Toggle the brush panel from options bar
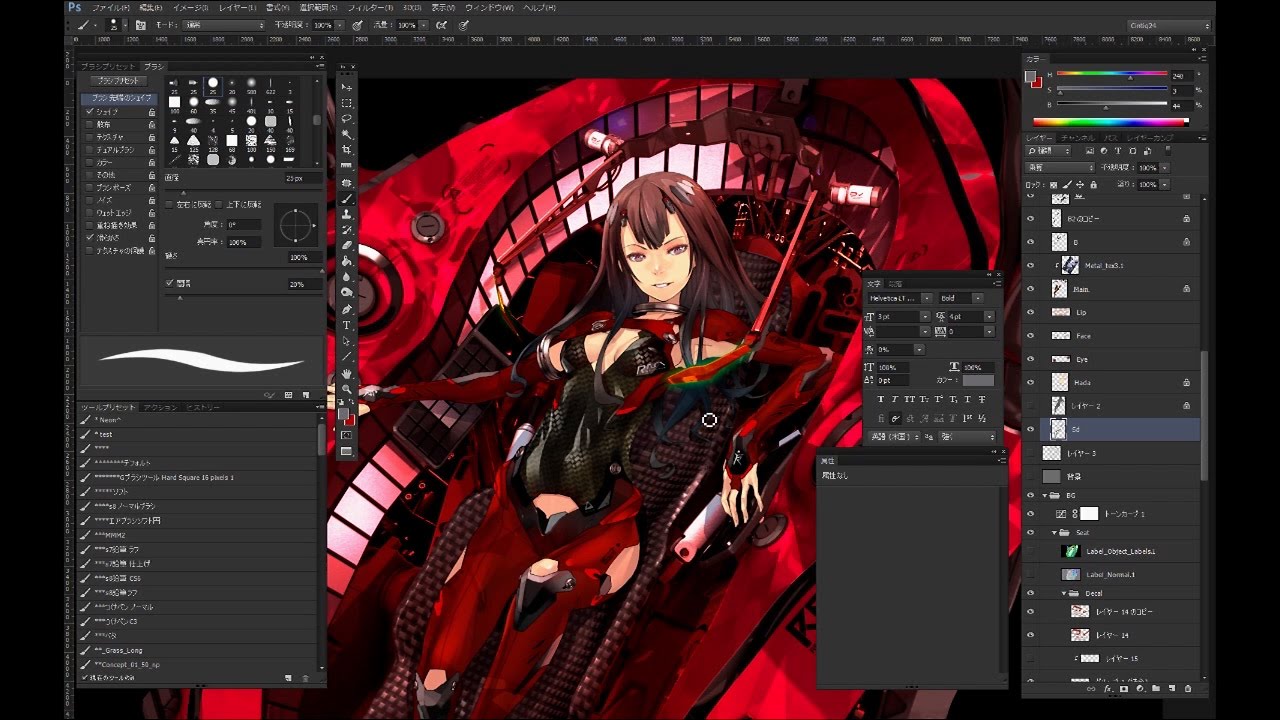Screen dimensions: 1280x720 140,25
